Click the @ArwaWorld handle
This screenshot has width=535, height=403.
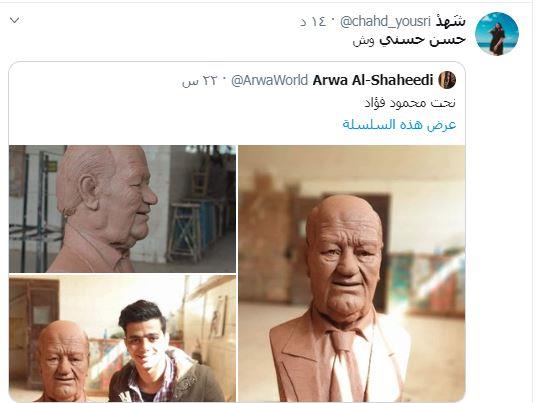coord(269,81)
